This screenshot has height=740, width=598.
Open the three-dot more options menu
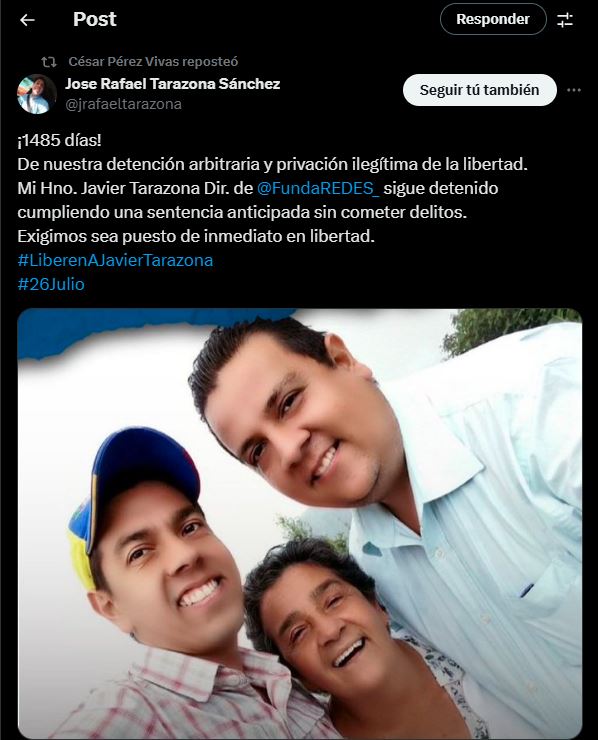573,90
